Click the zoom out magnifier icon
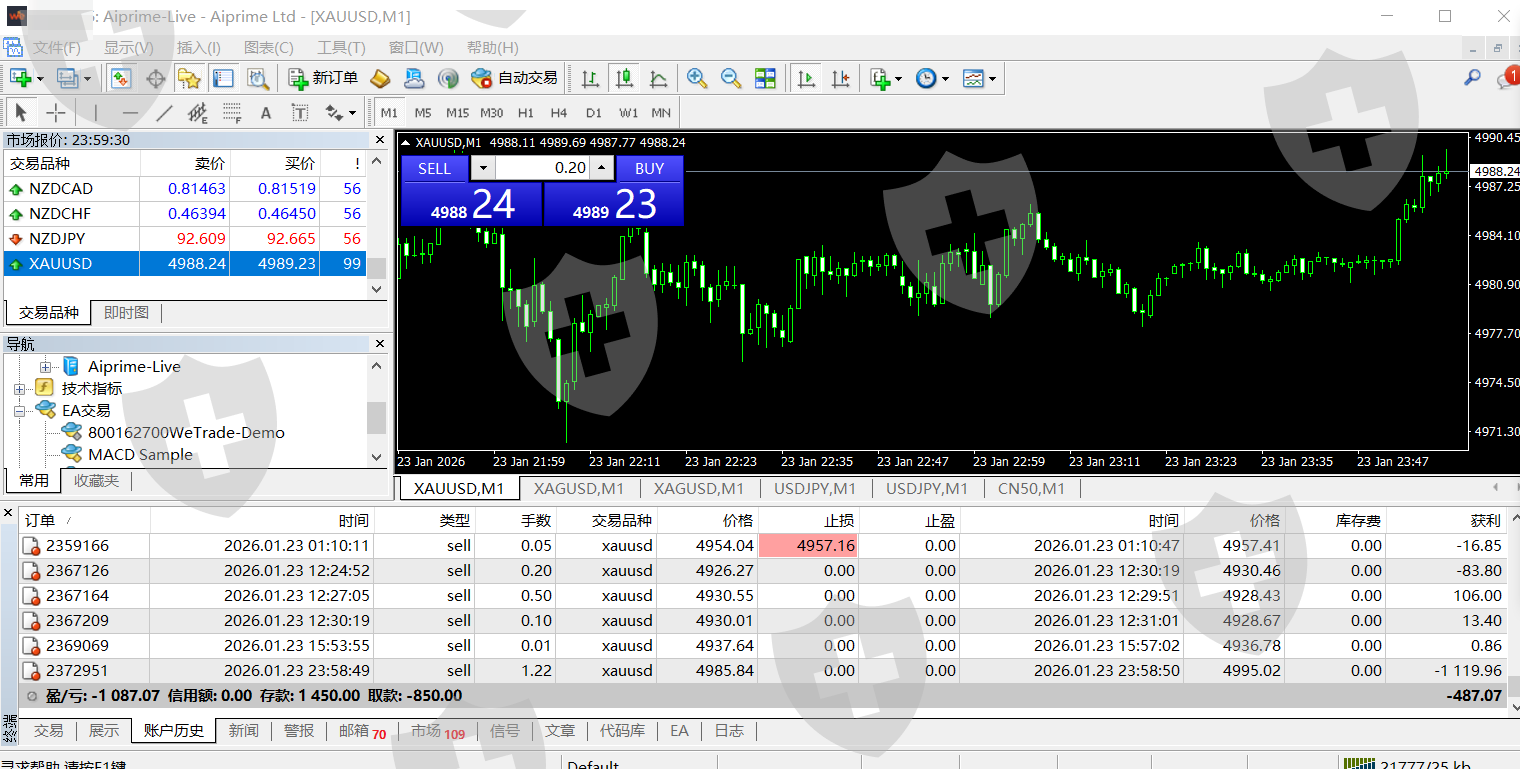The height and width of the screenshot is (769, 1520). [x=731, y=78]
